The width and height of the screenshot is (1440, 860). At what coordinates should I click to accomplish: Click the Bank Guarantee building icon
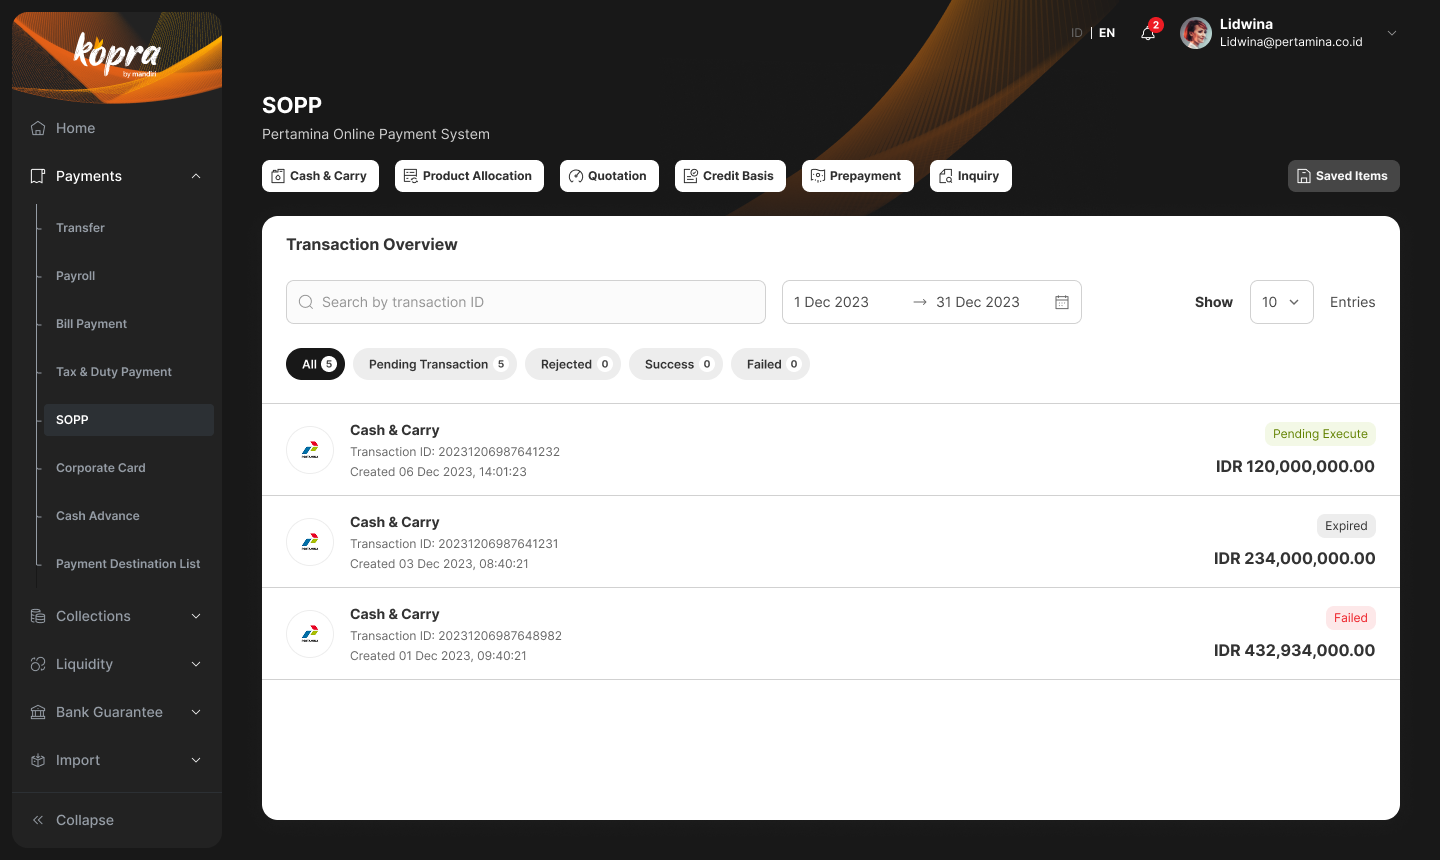pyautogui.click(x=38, y=712)
